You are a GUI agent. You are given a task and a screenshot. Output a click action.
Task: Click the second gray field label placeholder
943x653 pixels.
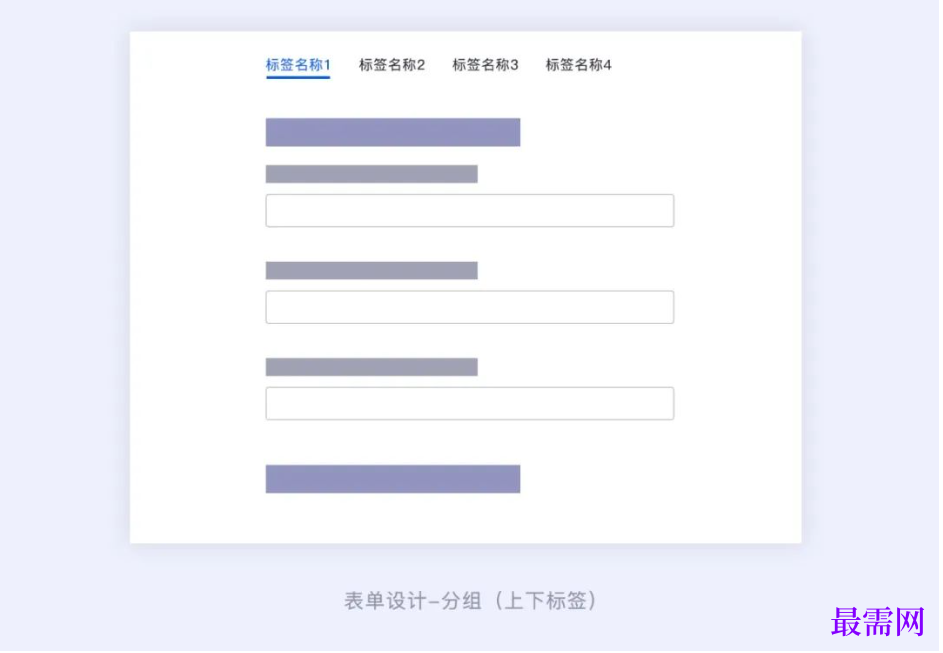(371, 270)
